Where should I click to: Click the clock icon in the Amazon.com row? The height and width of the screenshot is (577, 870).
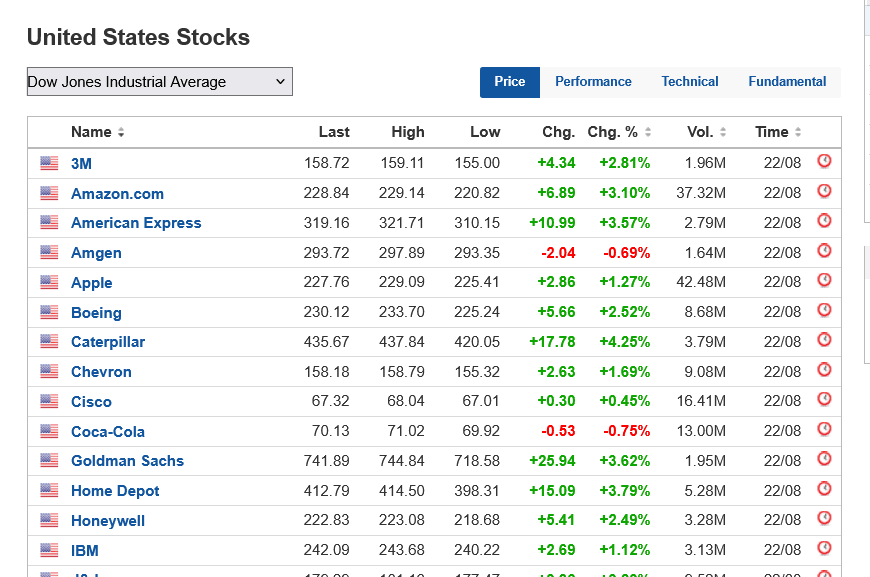point(824,191)
